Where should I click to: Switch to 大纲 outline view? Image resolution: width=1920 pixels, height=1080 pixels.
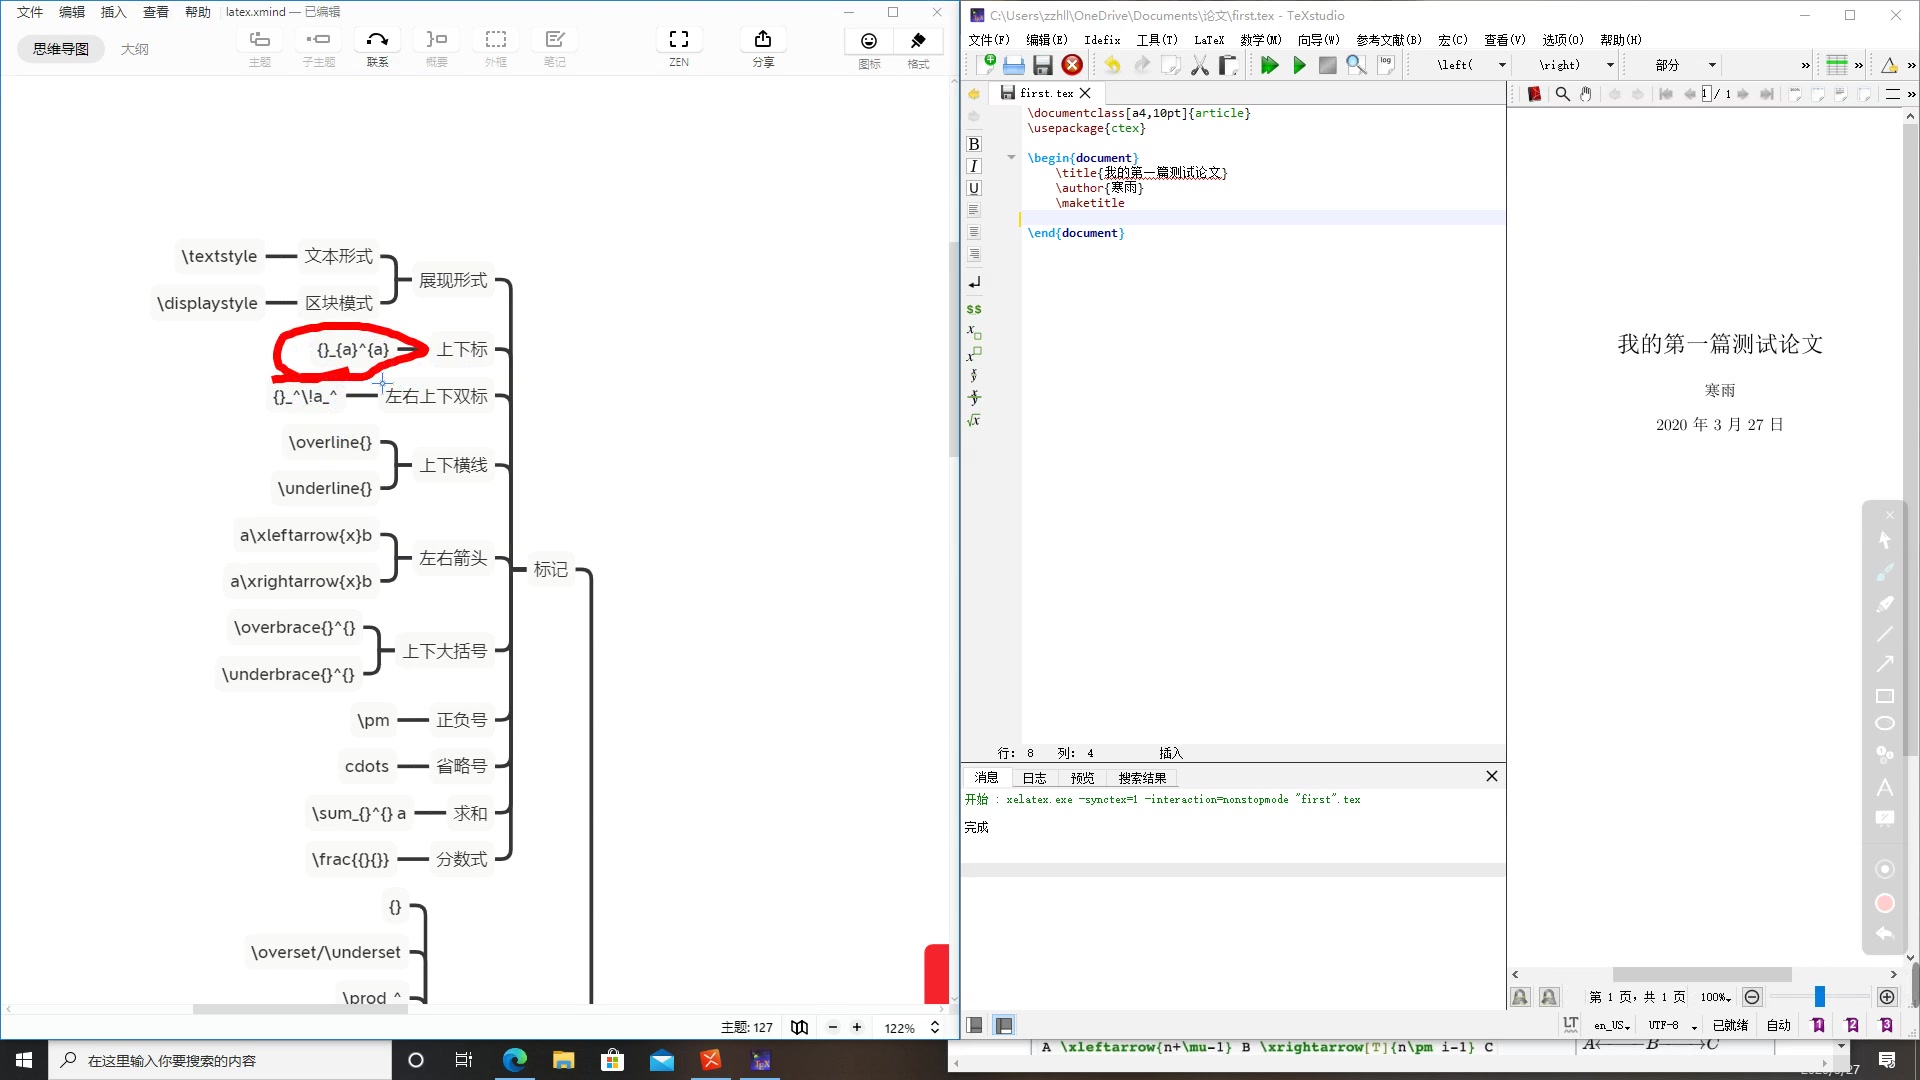point(135,49)
